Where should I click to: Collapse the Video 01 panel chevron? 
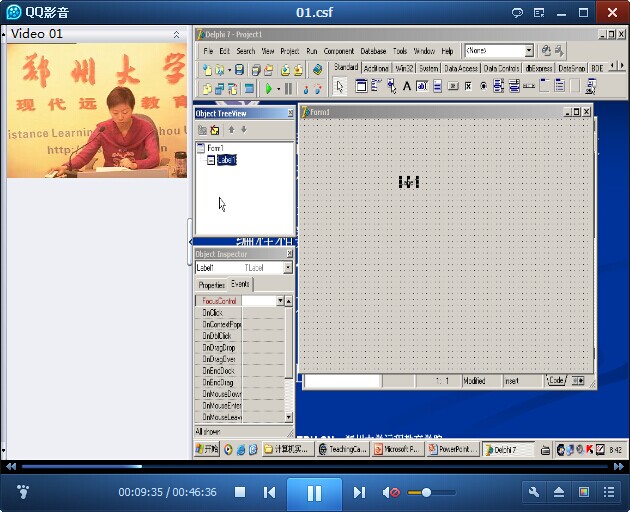(x=176, y=35)
